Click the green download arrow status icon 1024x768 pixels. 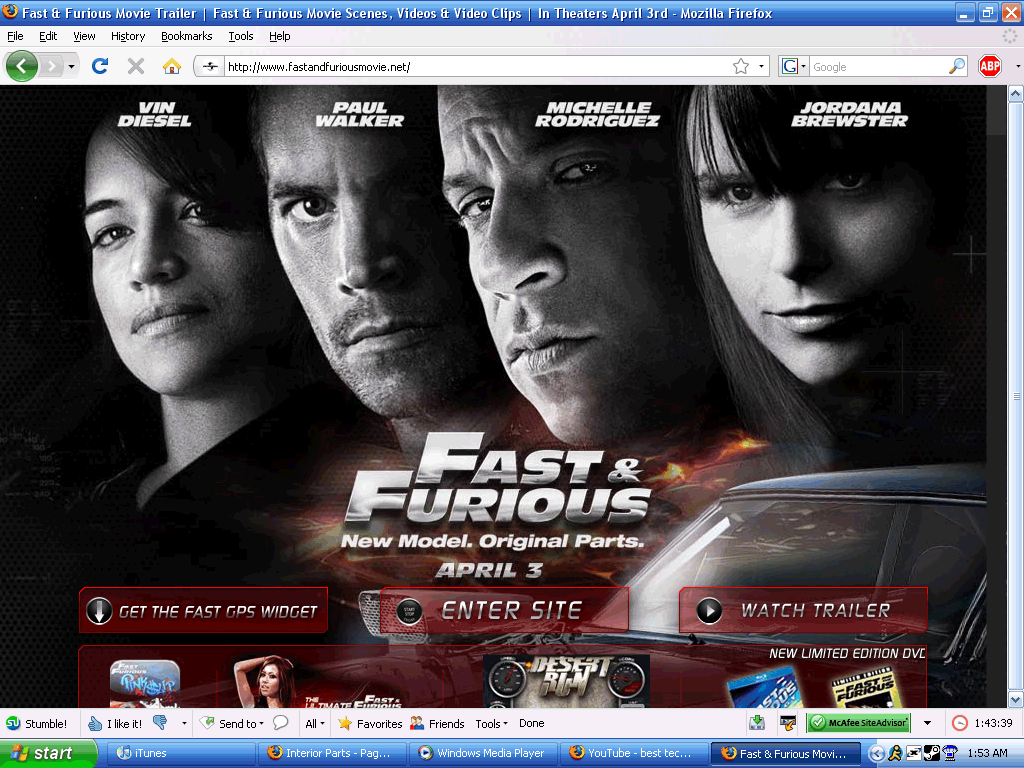click(757, 722)
